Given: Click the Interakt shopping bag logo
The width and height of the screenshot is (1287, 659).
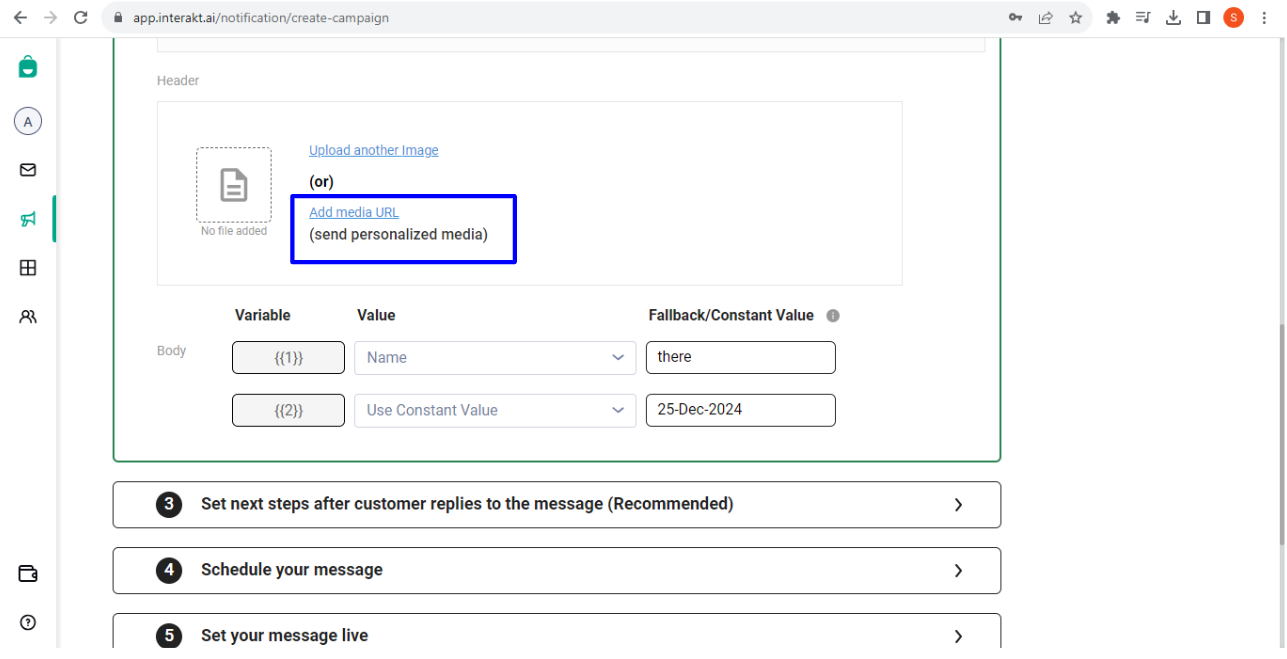Looking at the screenshot, I should click(x=28, y=67).
